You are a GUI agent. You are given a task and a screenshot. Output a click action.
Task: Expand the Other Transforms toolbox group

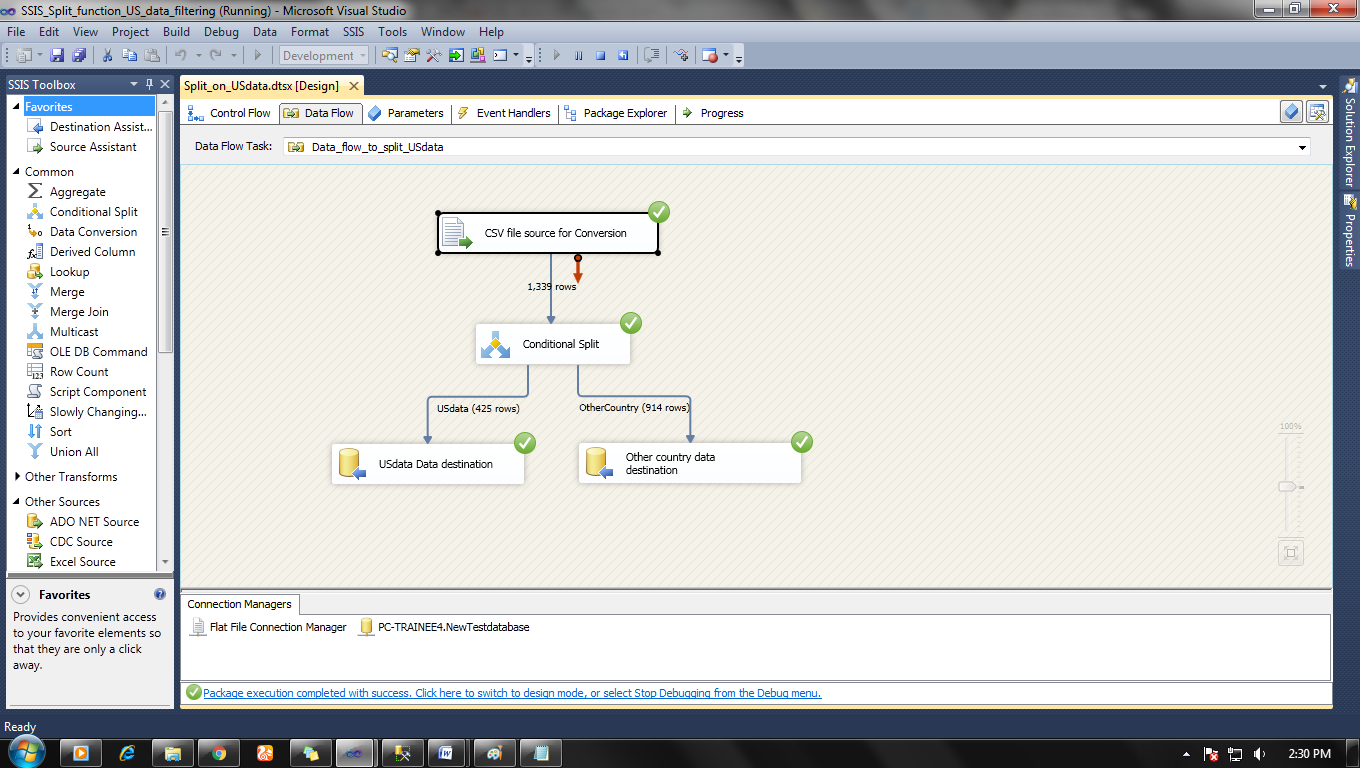tap(16, 477)
